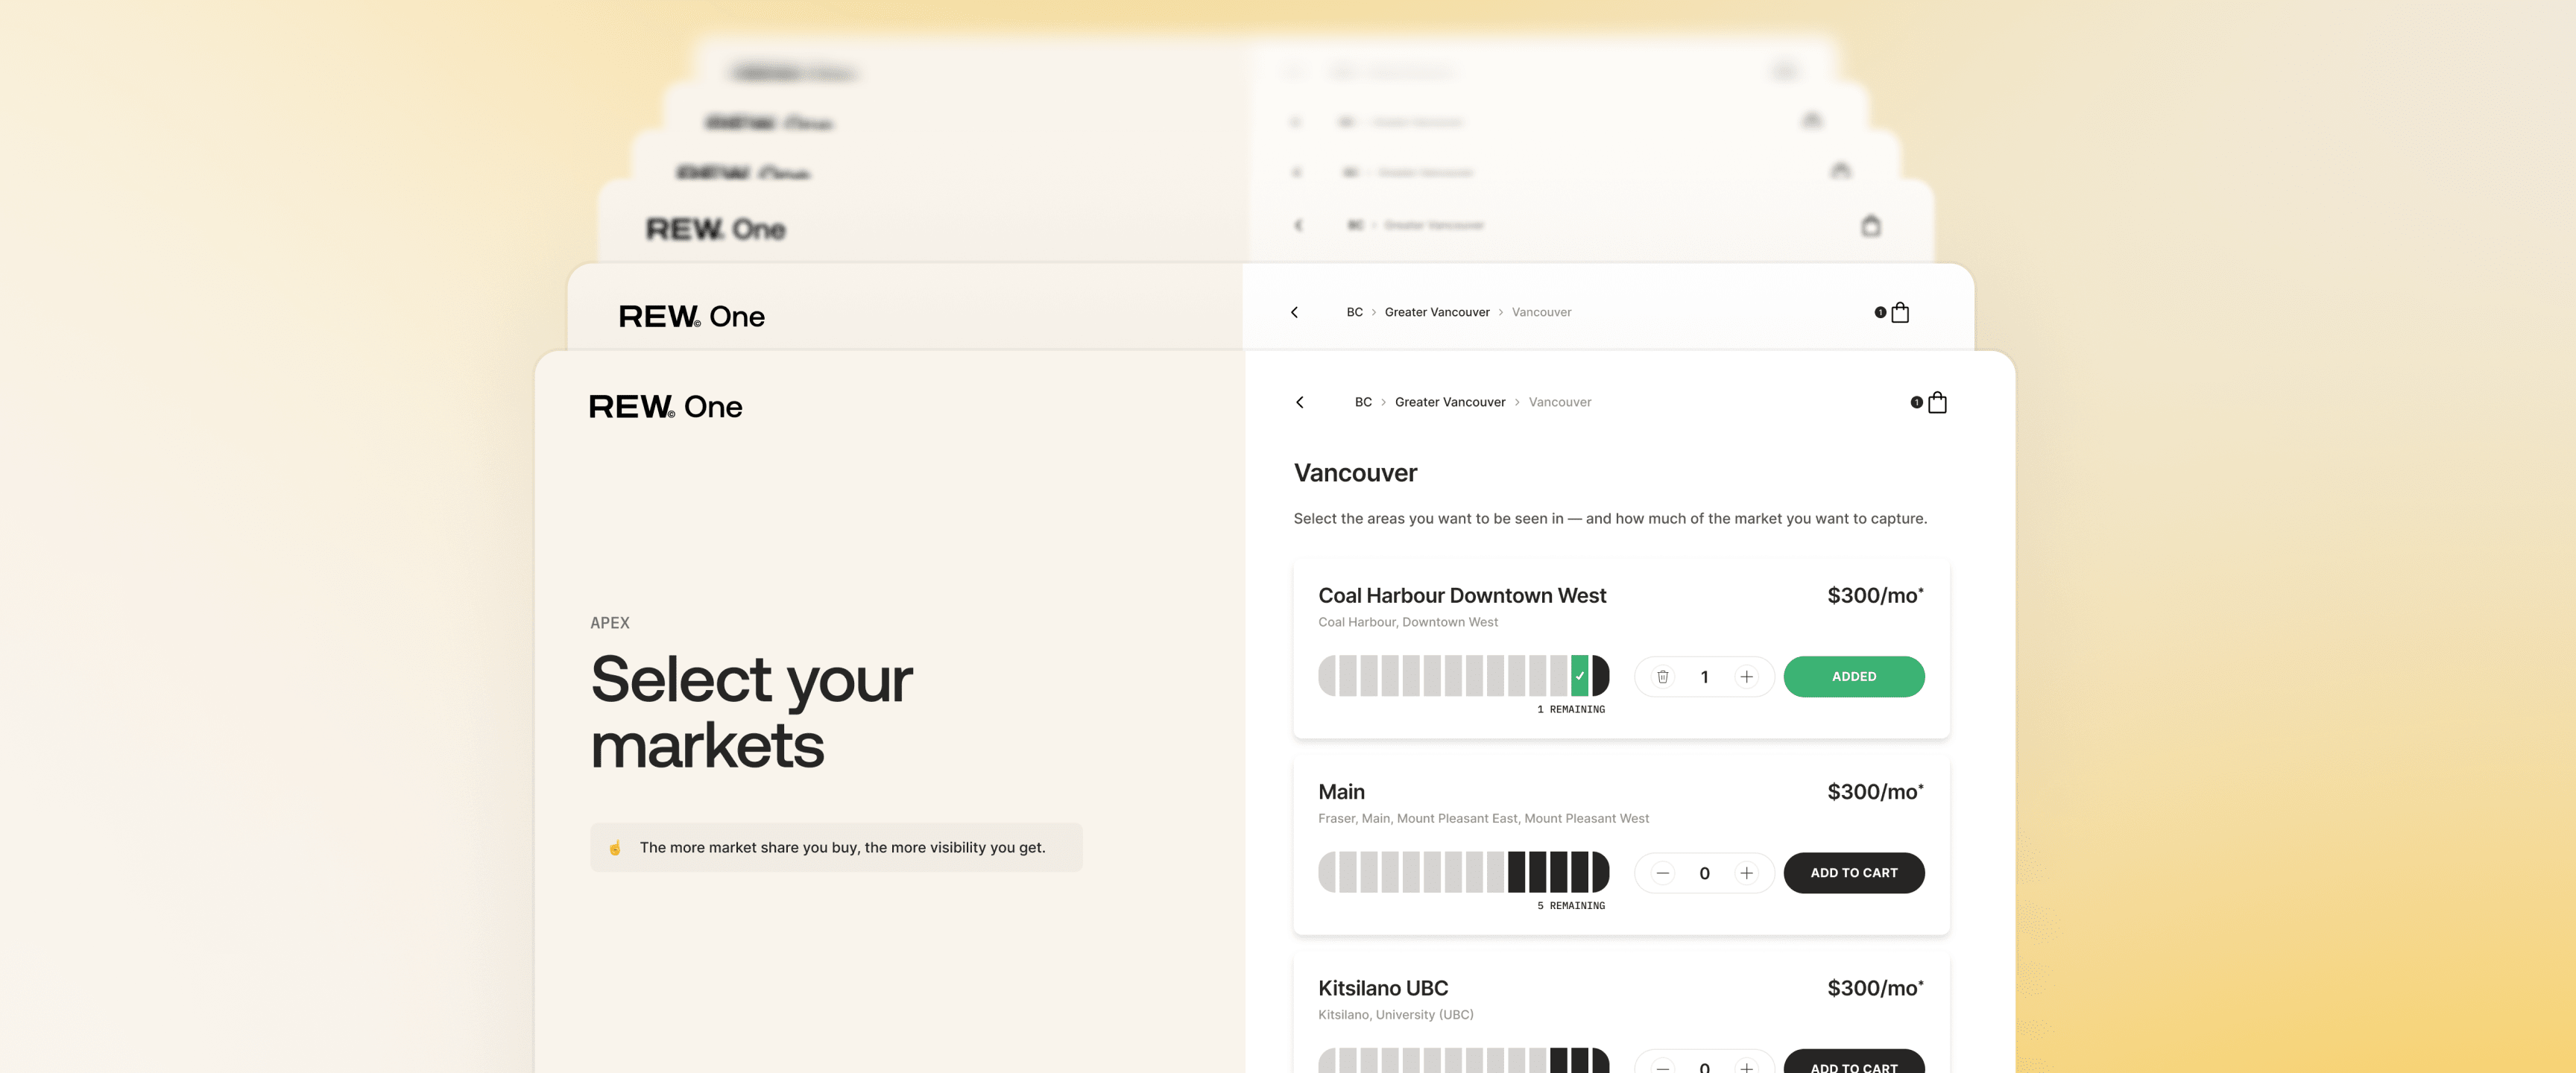2576x1073 pixels.
Task: Click the "5 REMAINING" label
Action: point(1571,905)
